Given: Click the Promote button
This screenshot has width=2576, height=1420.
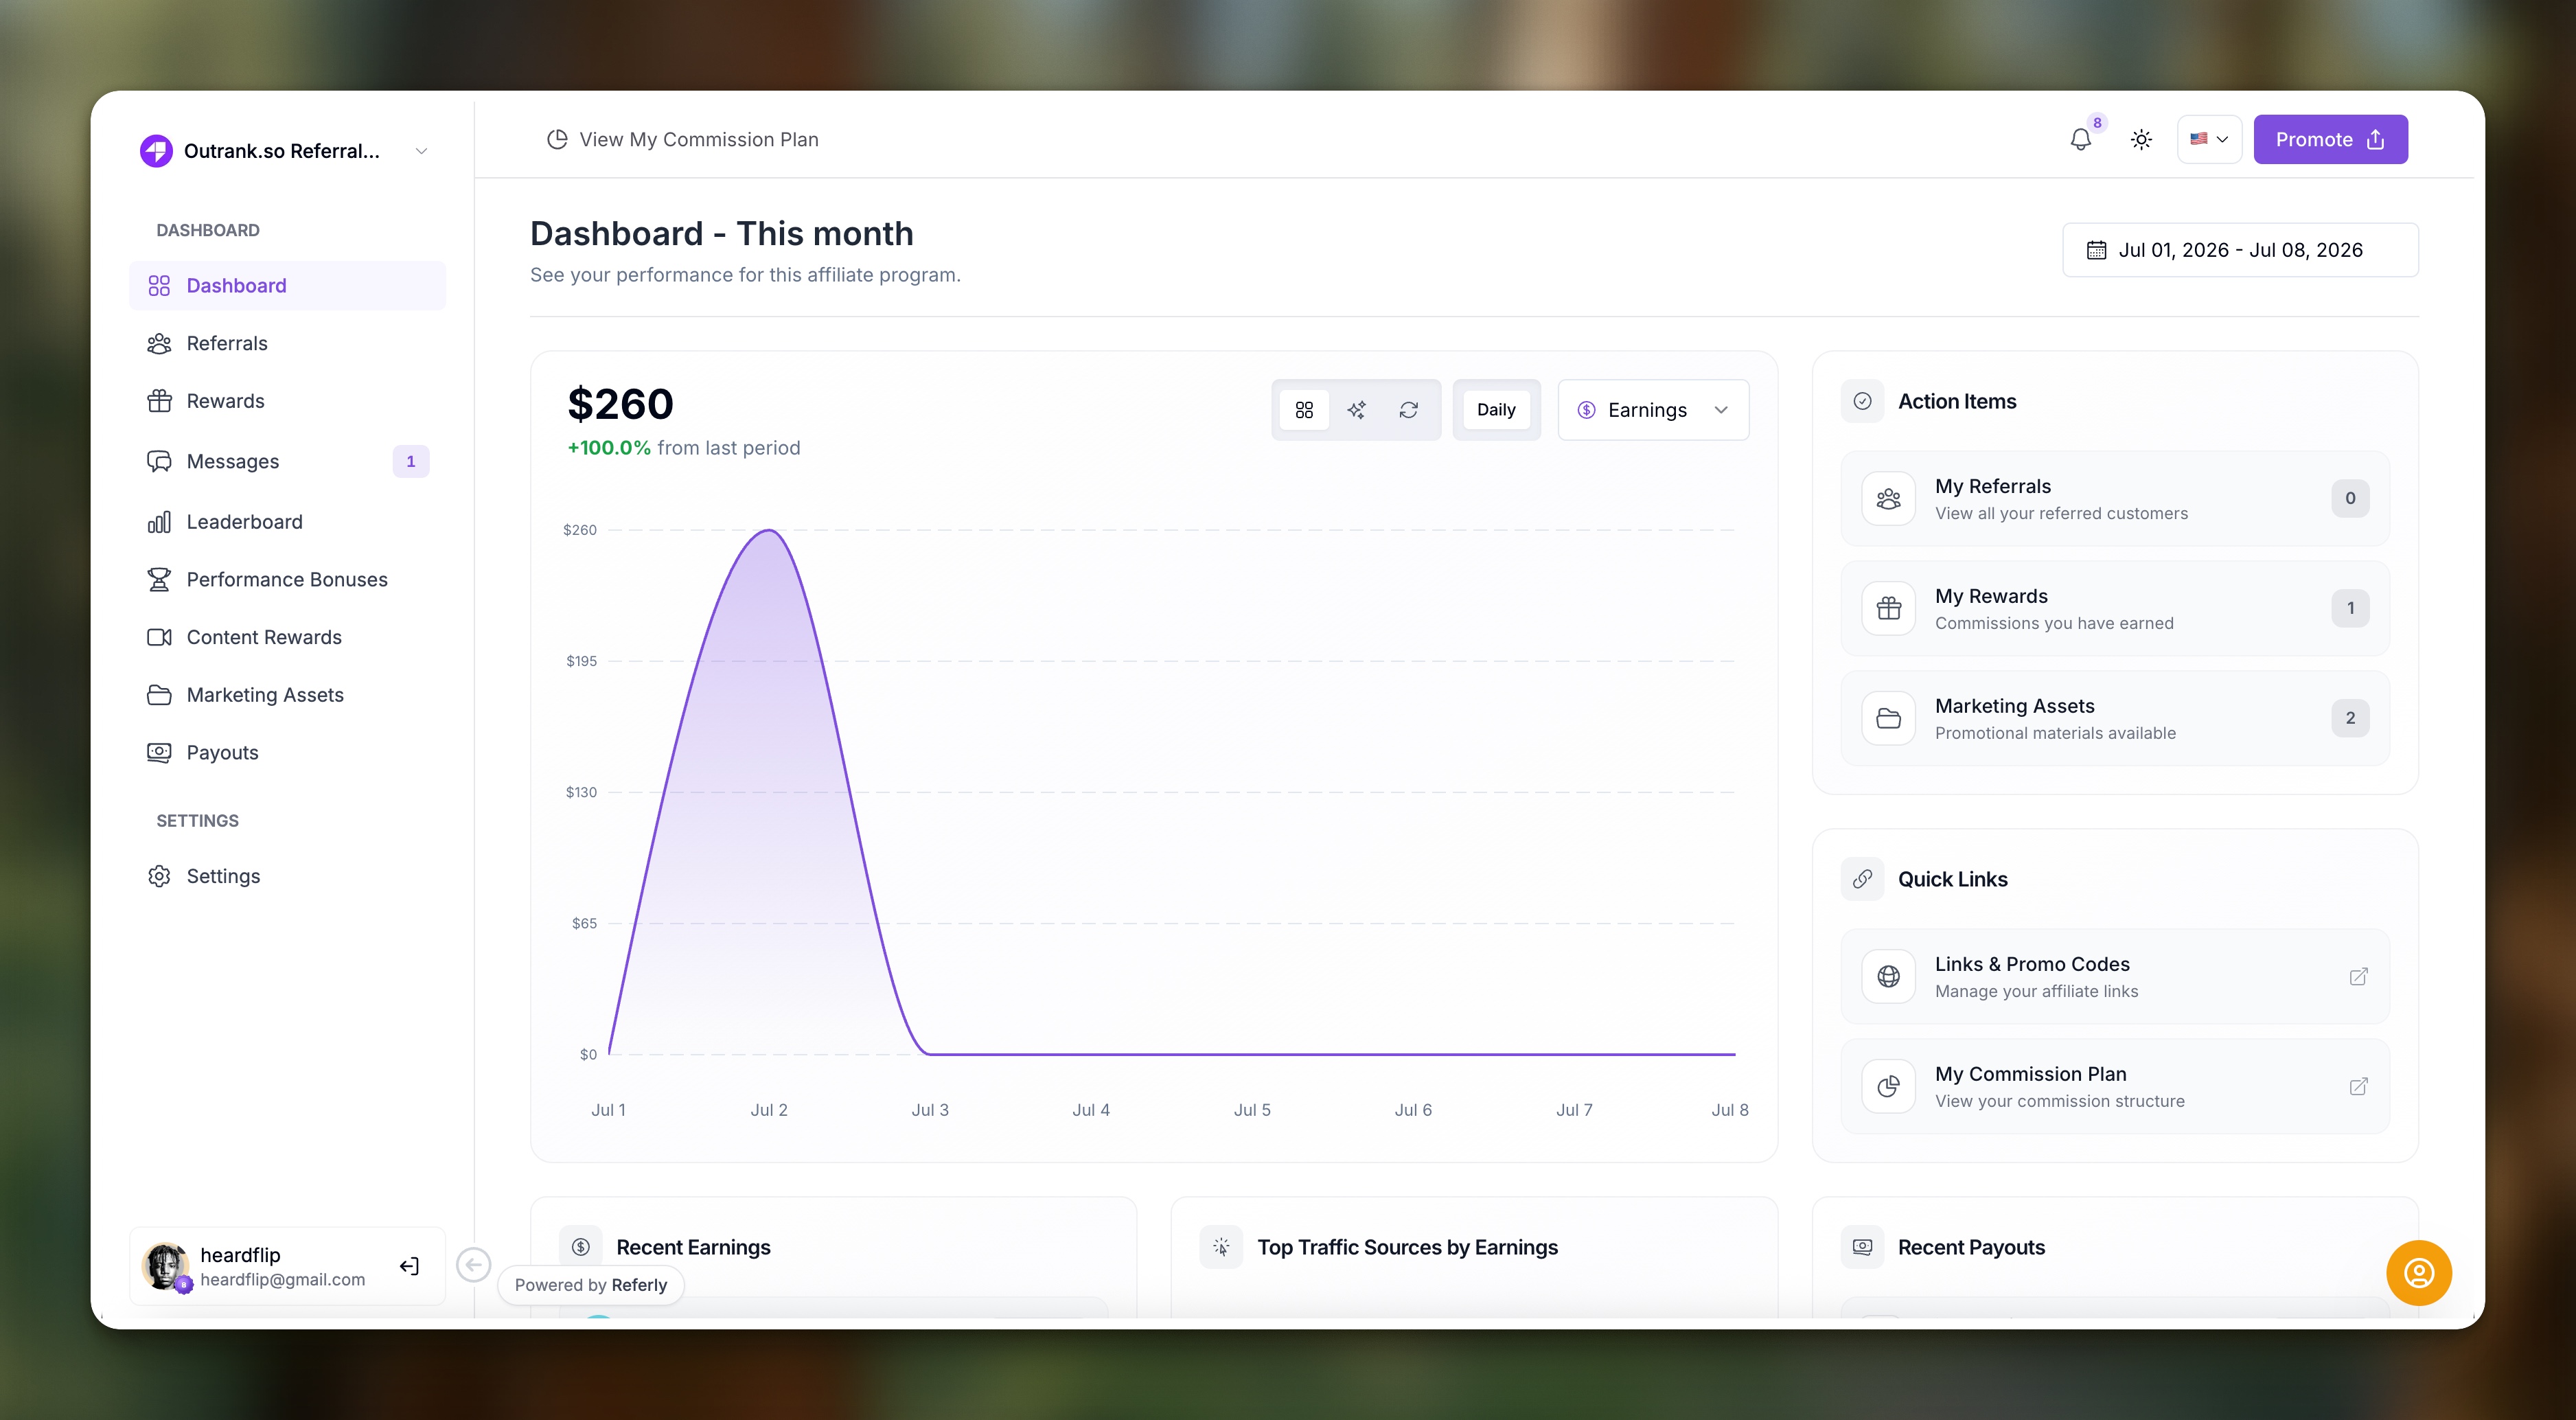Looking at the screenshot, I should (2330, 140).
